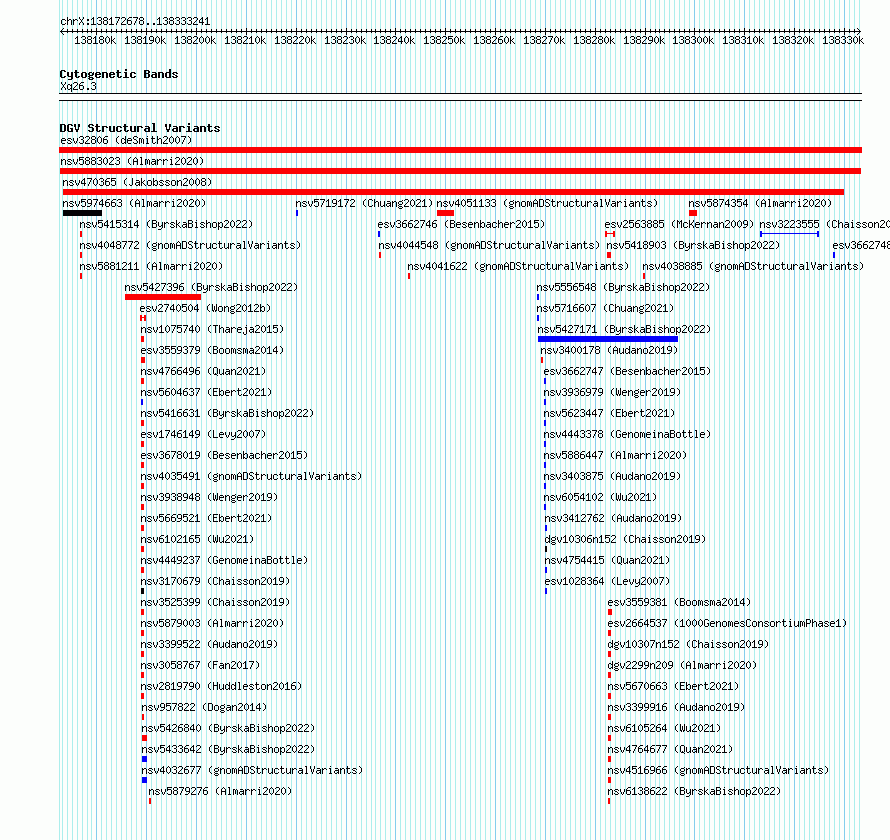Image resolution: width=890 pixels, height=840 pixels.
Task: Open esv2563885 (McKernan2009) label
Action: [x=679, y=224]
